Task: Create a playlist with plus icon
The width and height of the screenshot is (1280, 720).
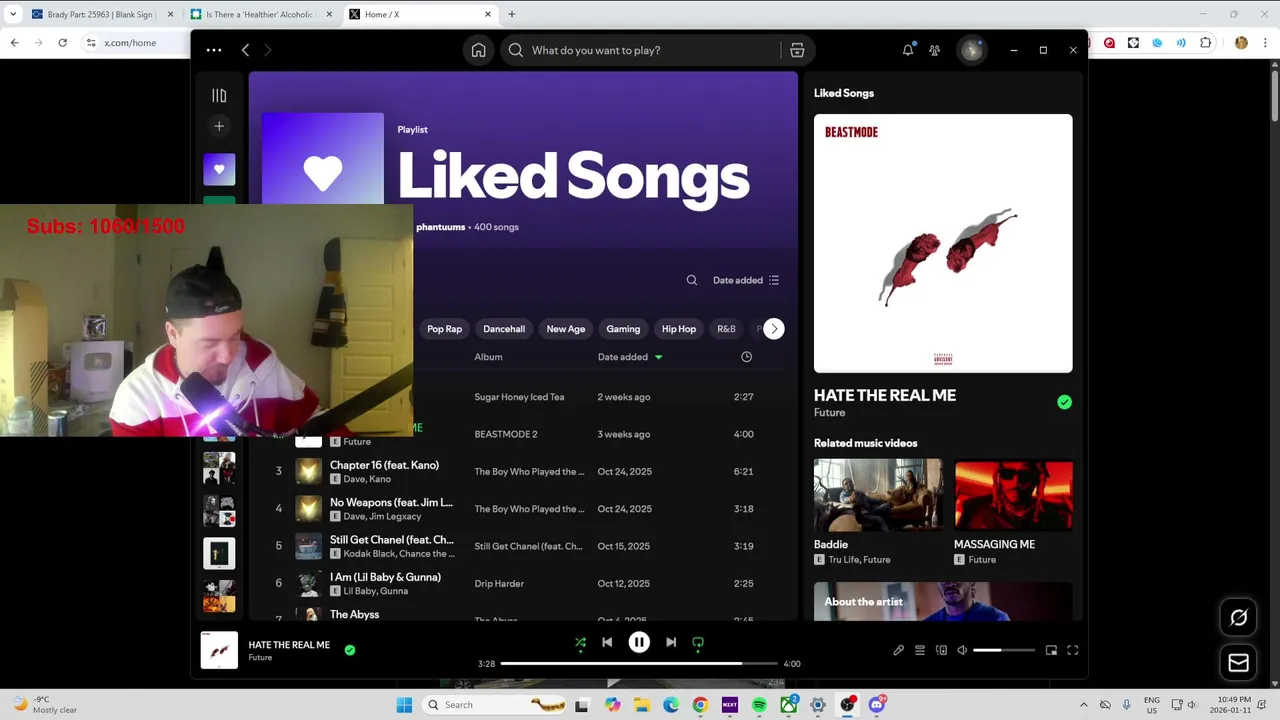Action: [219, 126]
